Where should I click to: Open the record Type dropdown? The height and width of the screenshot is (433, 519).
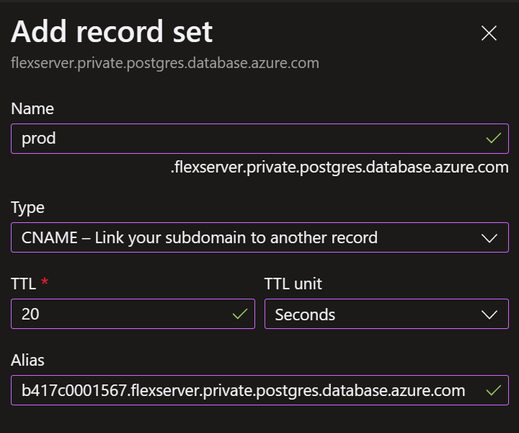(x=260, y=238)
